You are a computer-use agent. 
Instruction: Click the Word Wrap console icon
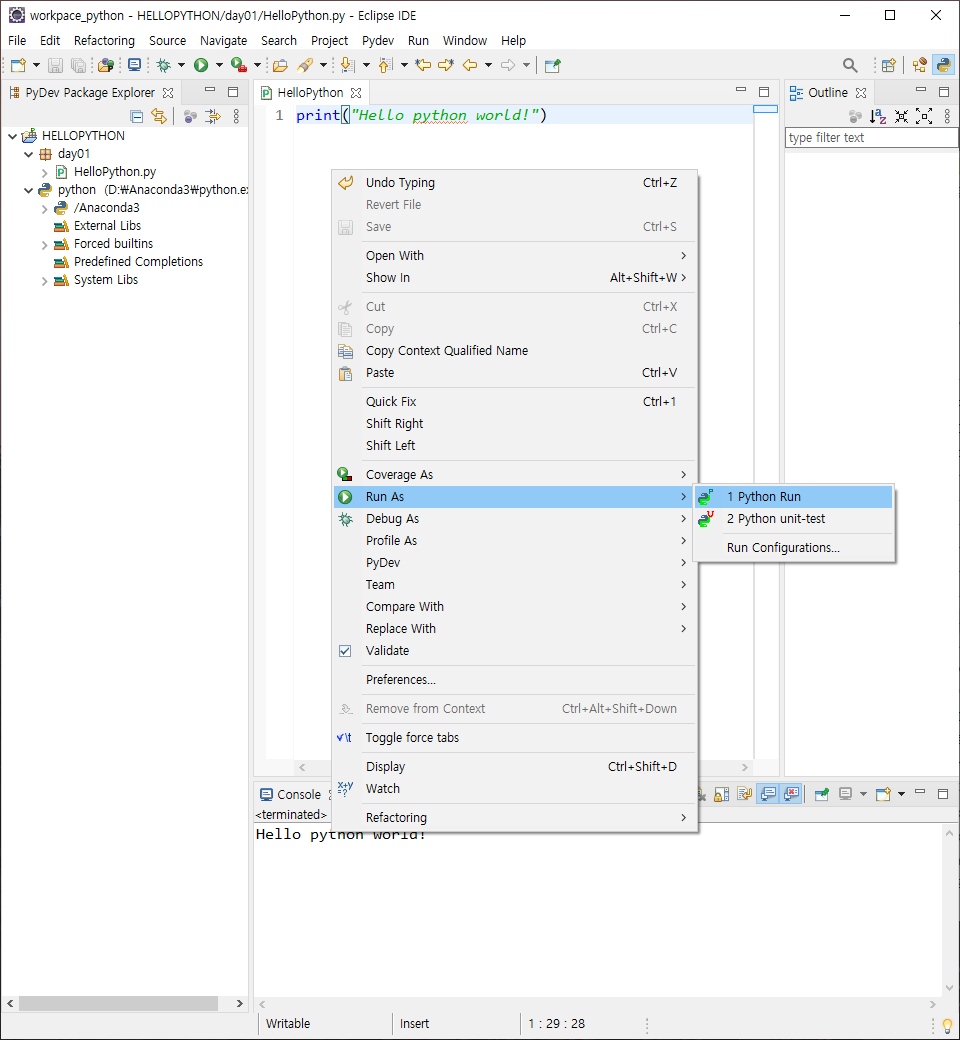coord(744,795)
